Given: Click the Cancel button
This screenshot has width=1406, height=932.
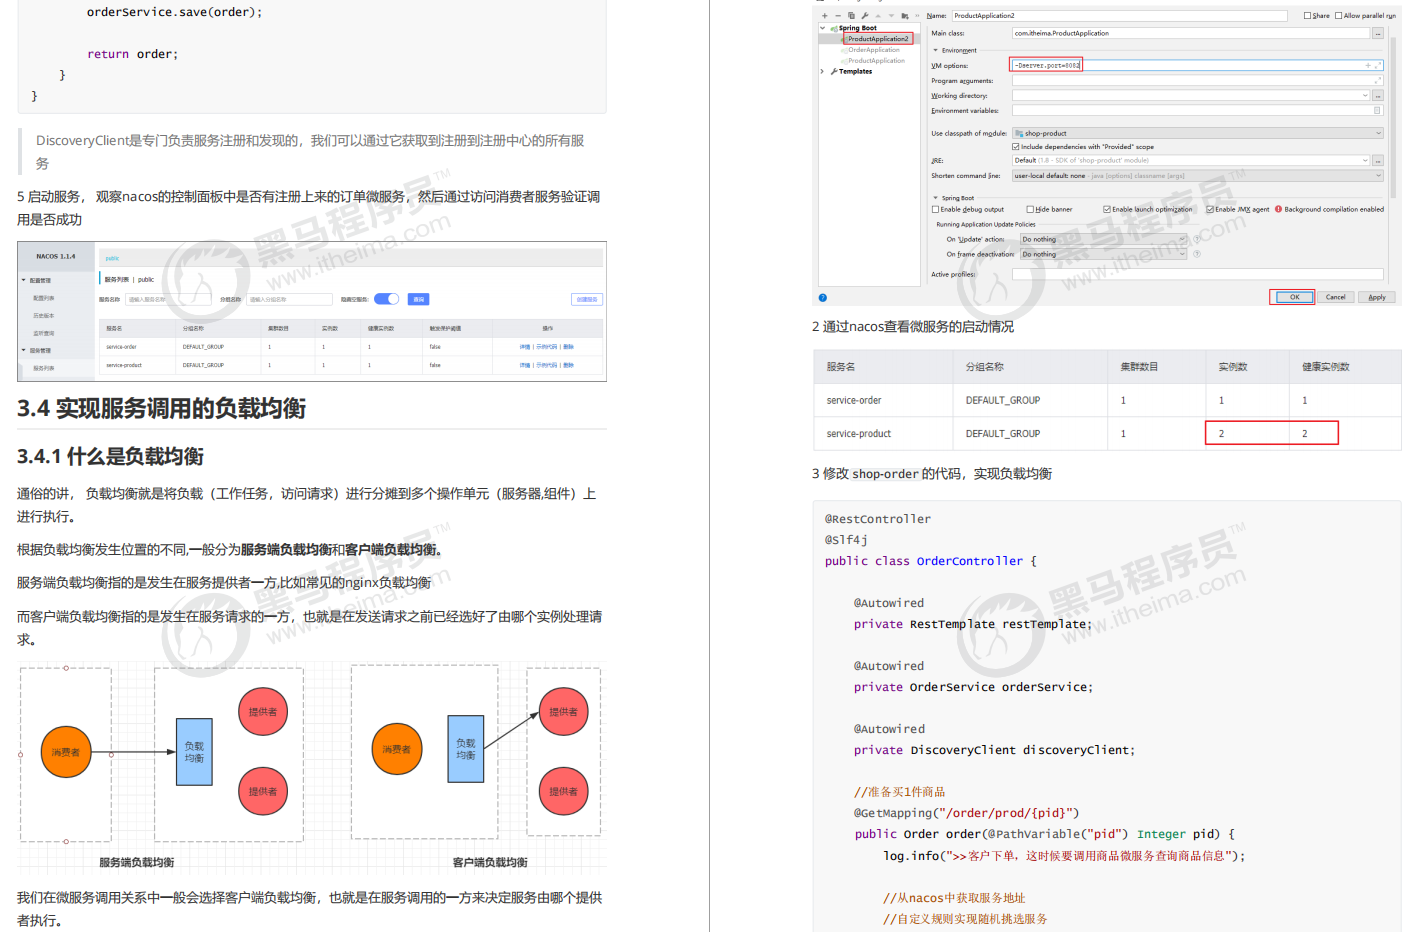Looking at the screenshot, I should pos(1335,297).
